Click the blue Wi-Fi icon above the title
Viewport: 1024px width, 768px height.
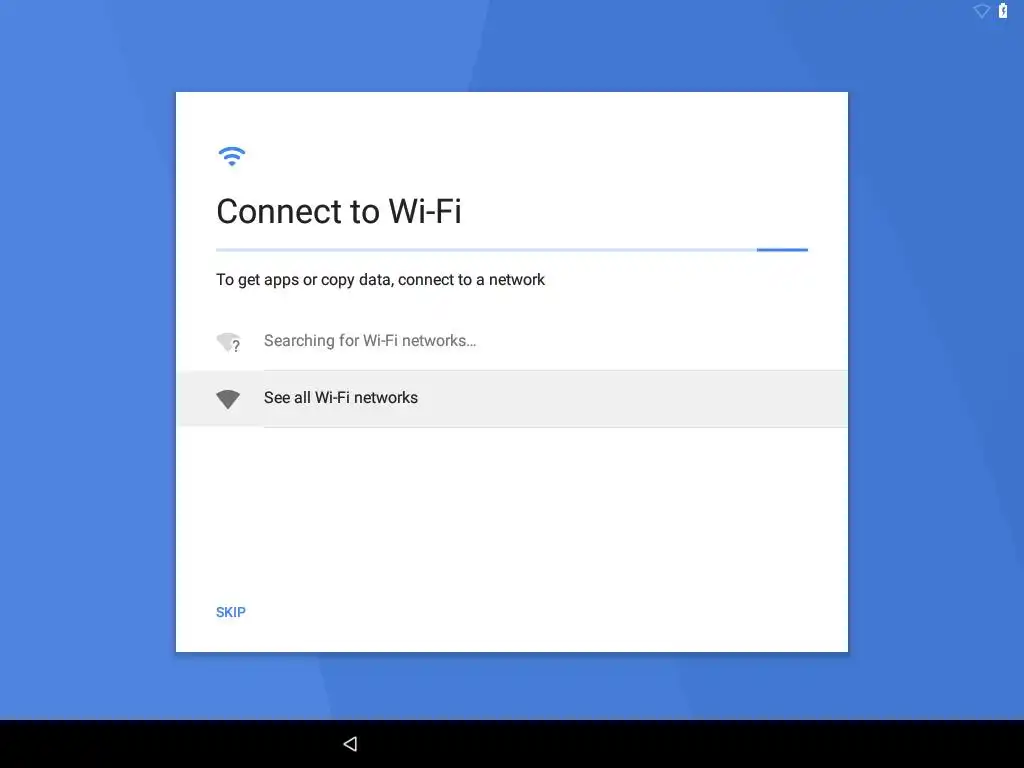click(231, 156)
